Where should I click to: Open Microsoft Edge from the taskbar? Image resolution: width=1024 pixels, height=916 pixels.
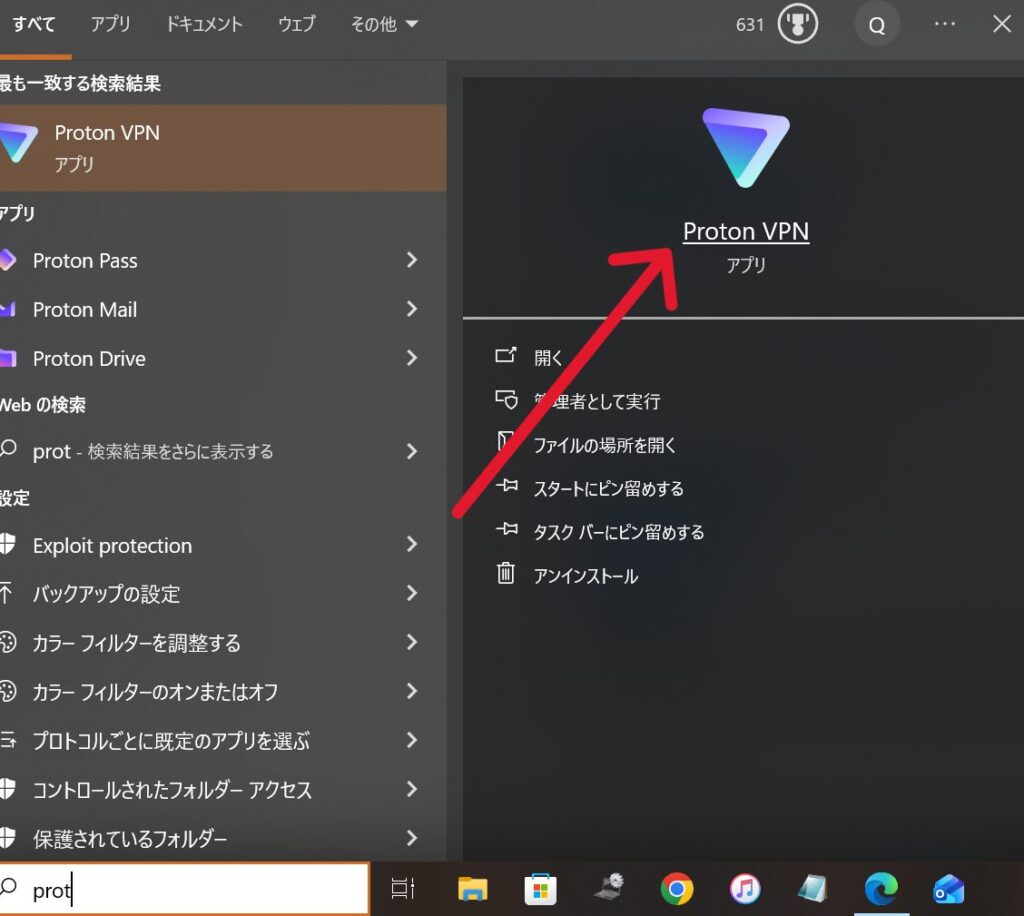click(x=881, y=888)
